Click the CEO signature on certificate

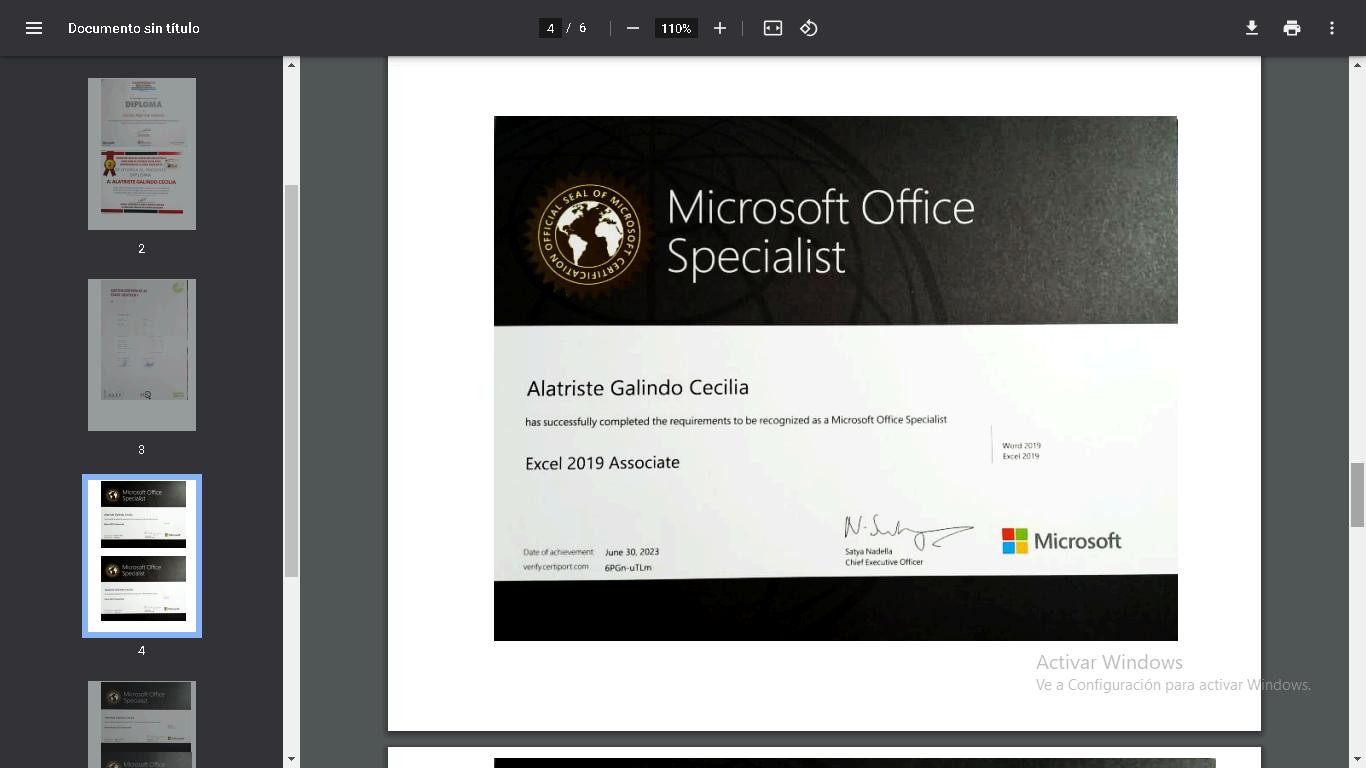pos(908,530)
